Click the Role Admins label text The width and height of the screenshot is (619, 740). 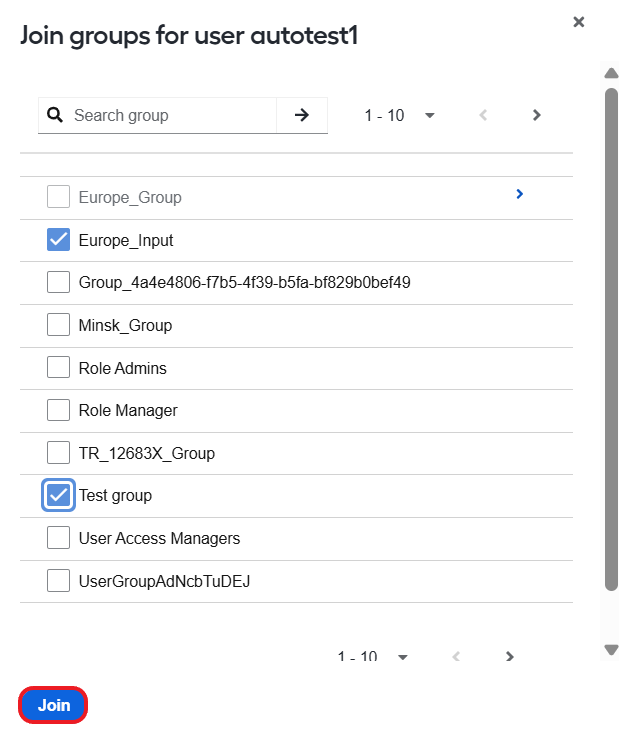122,368
